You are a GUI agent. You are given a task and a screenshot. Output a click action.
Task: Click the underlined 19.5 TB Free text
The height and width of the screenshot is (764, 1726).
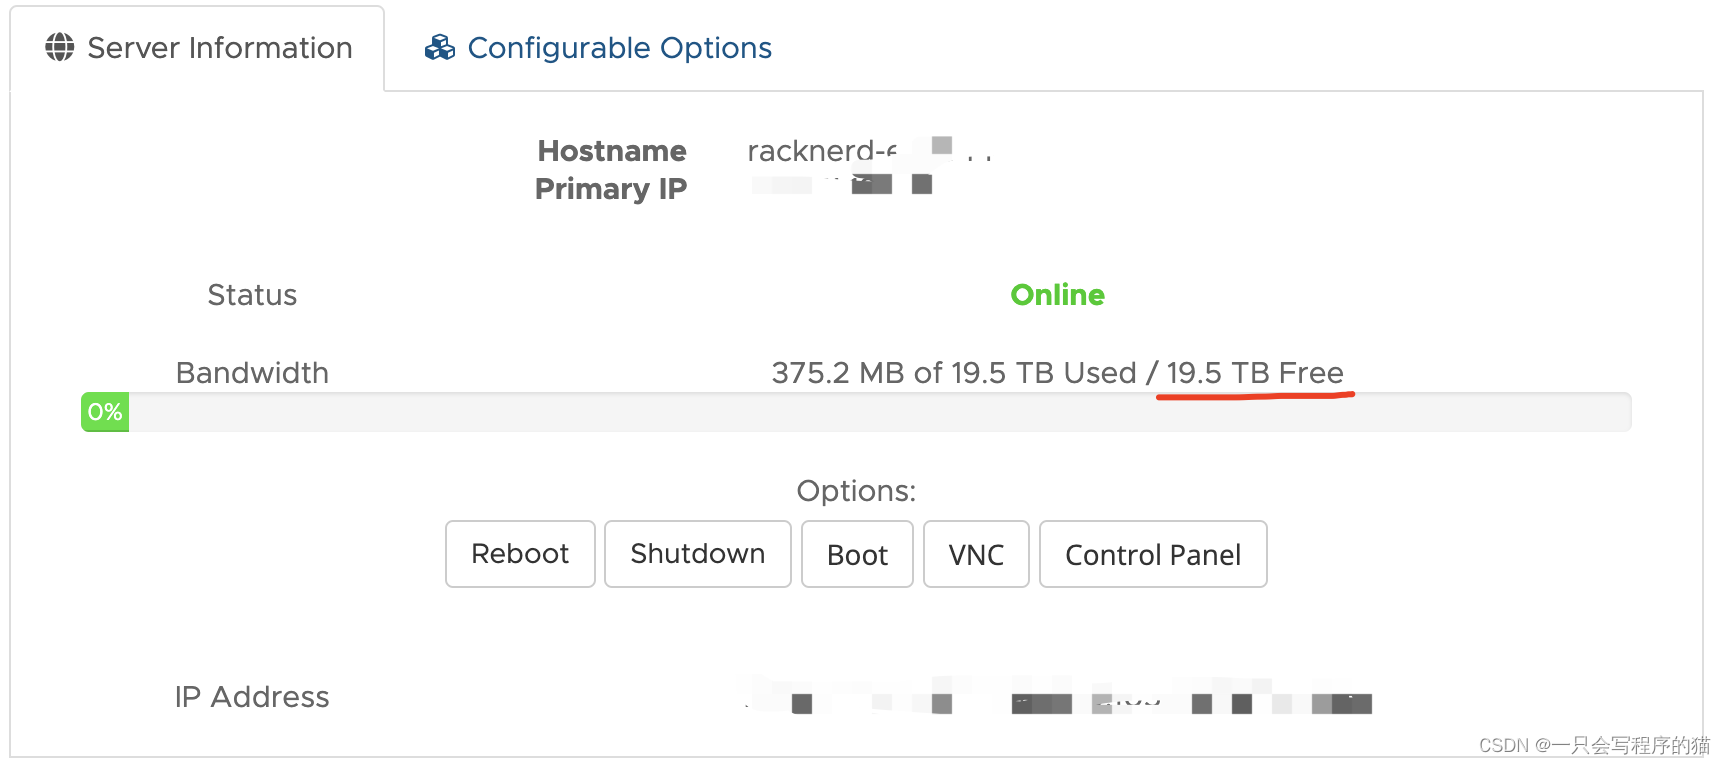tap(1254, 373)
